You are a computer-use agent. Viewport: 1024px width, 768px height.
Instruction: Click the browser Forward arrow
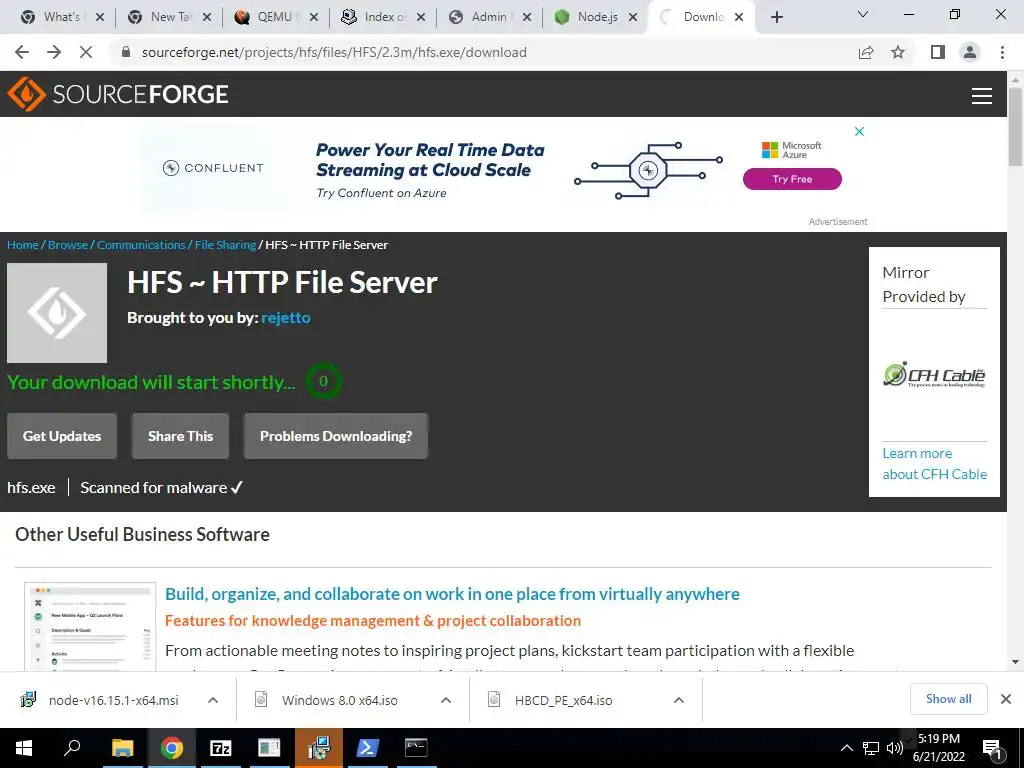click(54, 52)
